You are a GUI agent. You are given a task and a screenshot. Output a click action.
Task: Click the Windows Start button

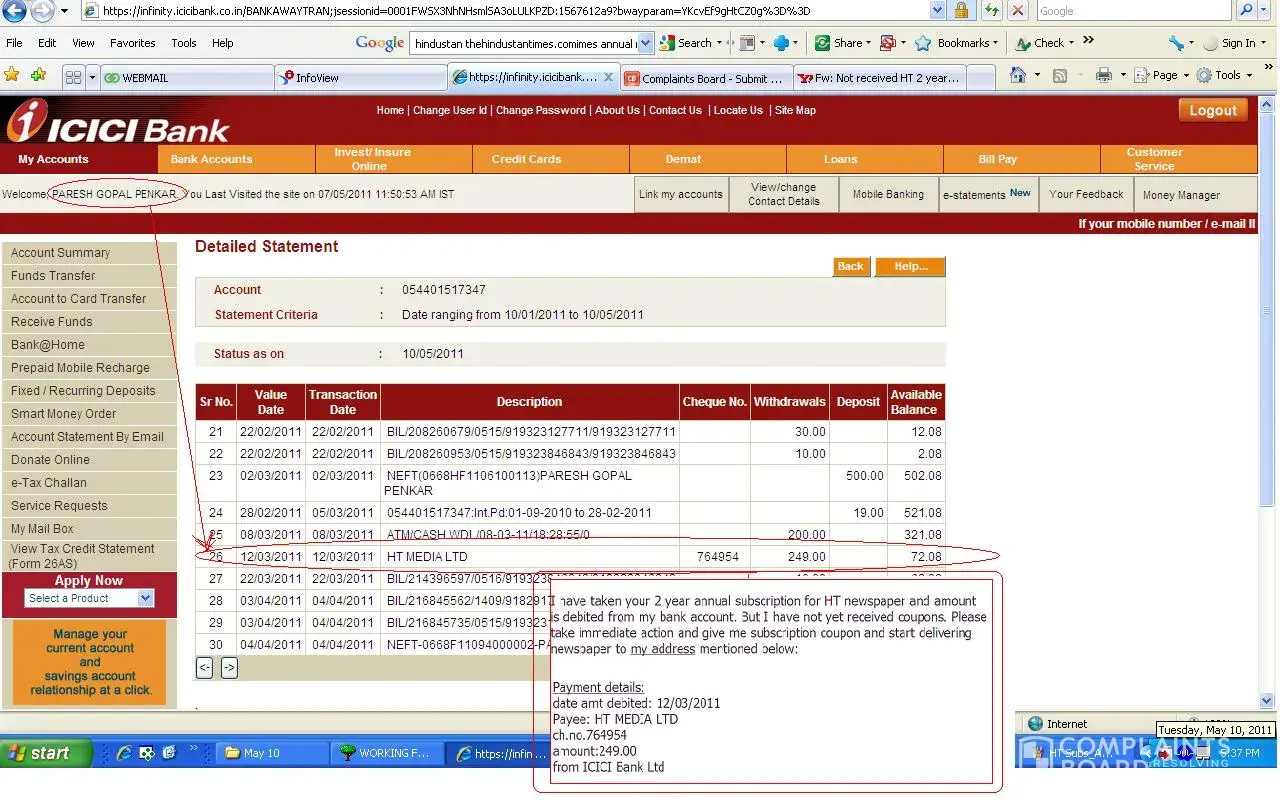(40, 753)
